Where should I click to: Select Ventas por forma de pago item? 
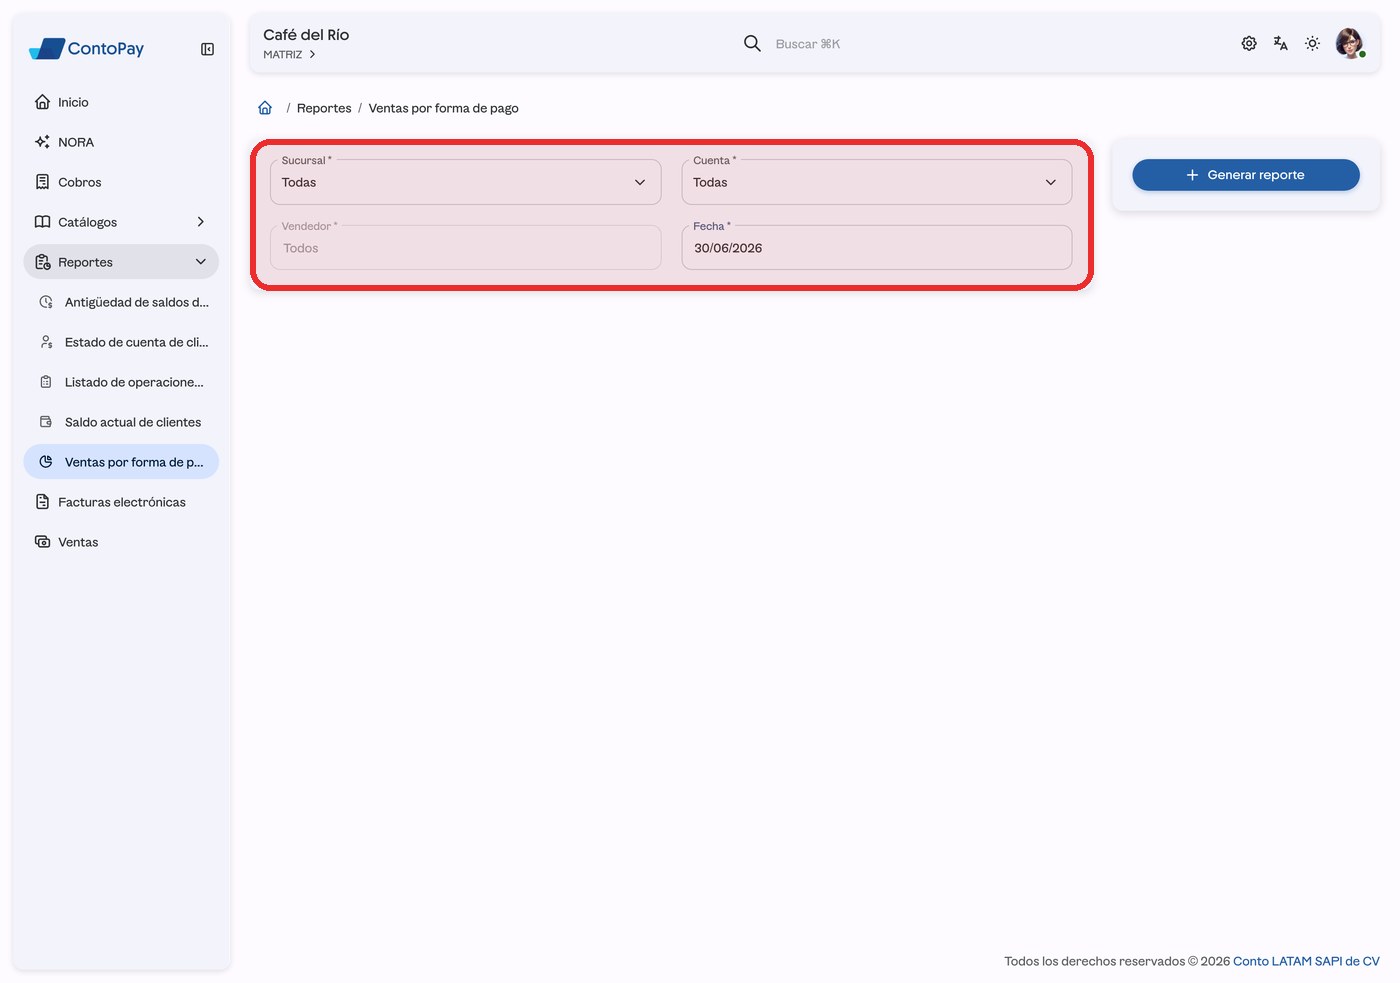(x=121, y=462)
